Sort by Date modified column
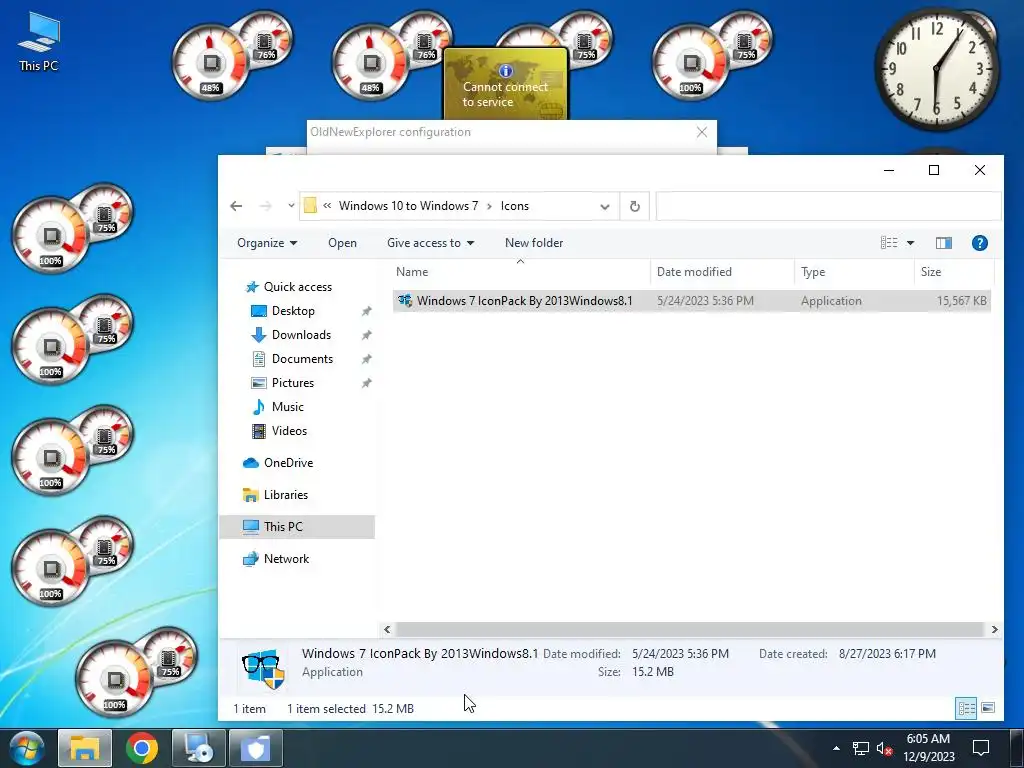 click(722, 272)
